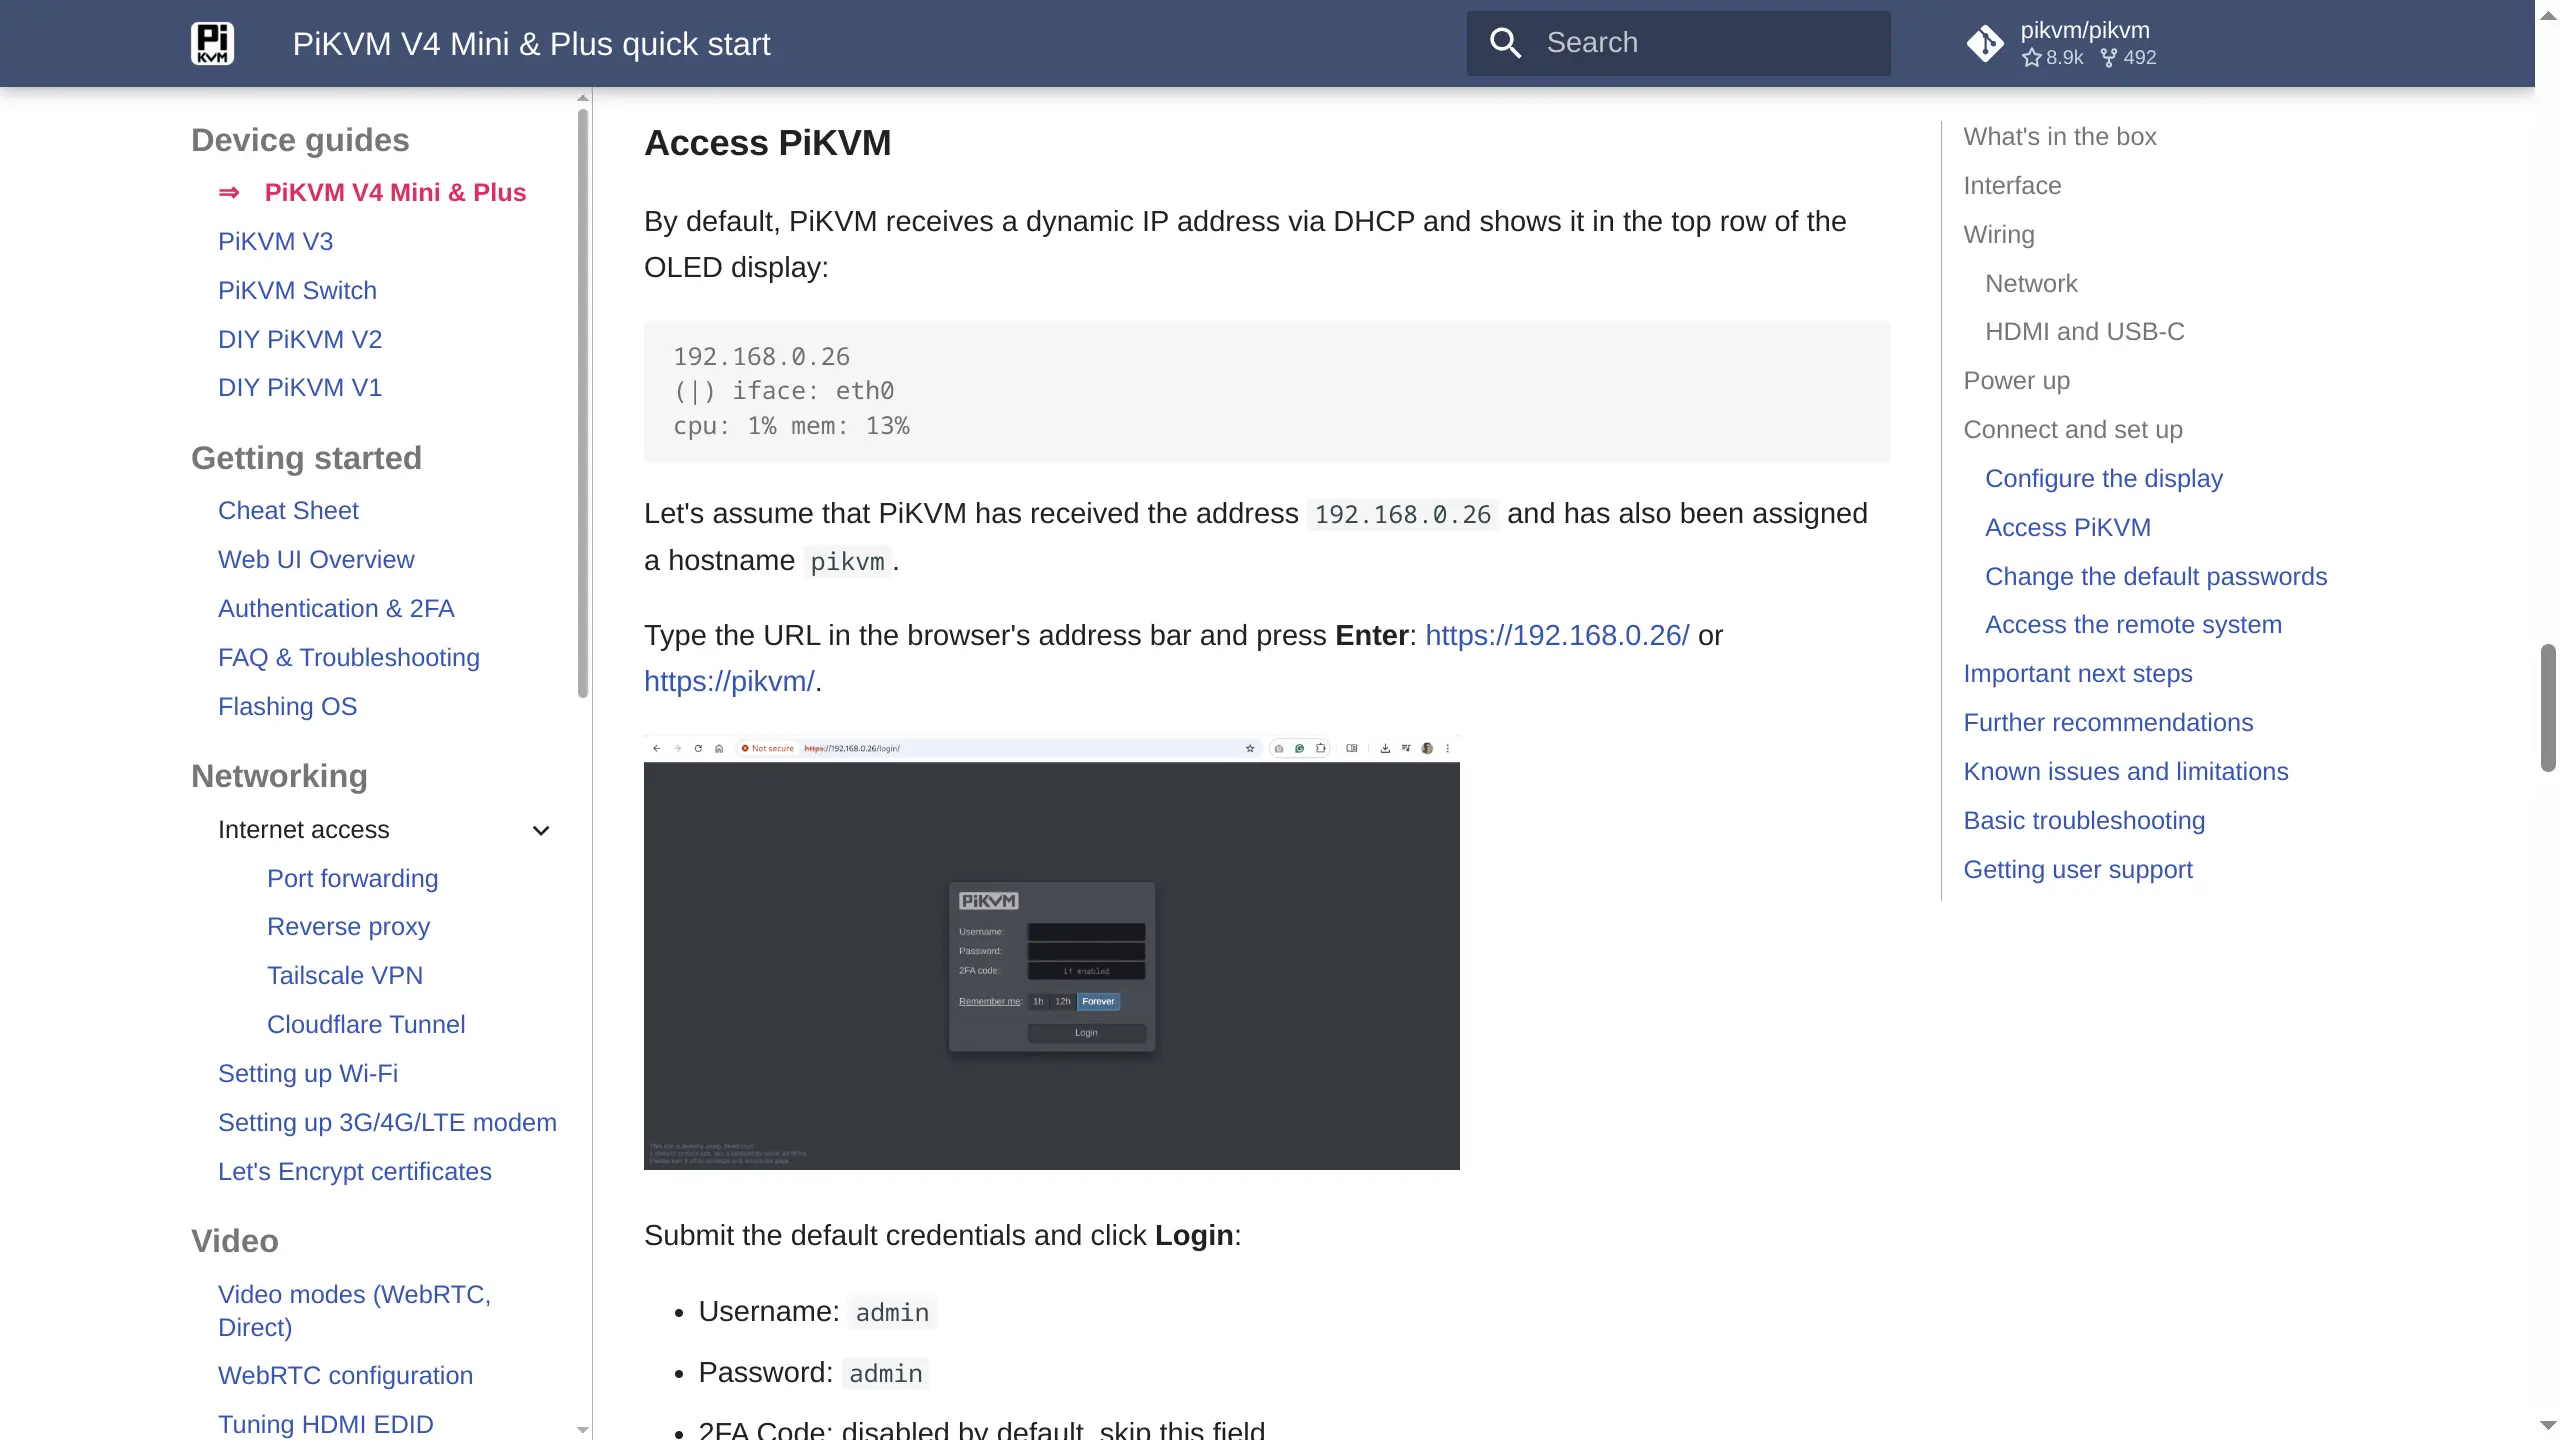
Task: Open PiKVM V4 Mini & Plus guide
Action: (x=395, y=193)
